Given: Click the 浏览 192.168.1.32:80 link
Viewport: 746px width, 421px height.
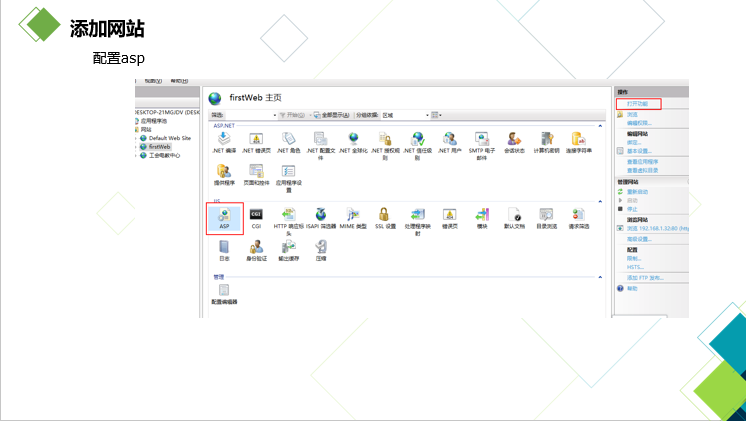Looking at the screenshot, I should (658, 228).
